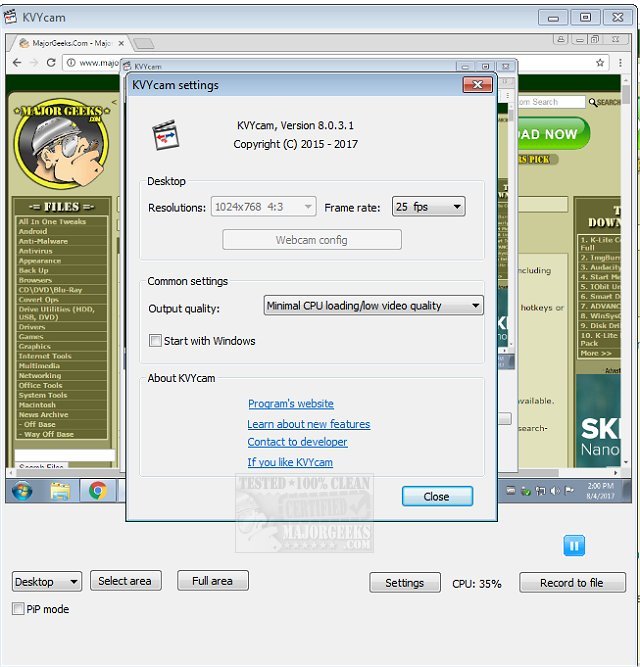
Task: Click the search magnifier icon on MajorGeeks
Action: pyautogui.click(x=593, y=102)
